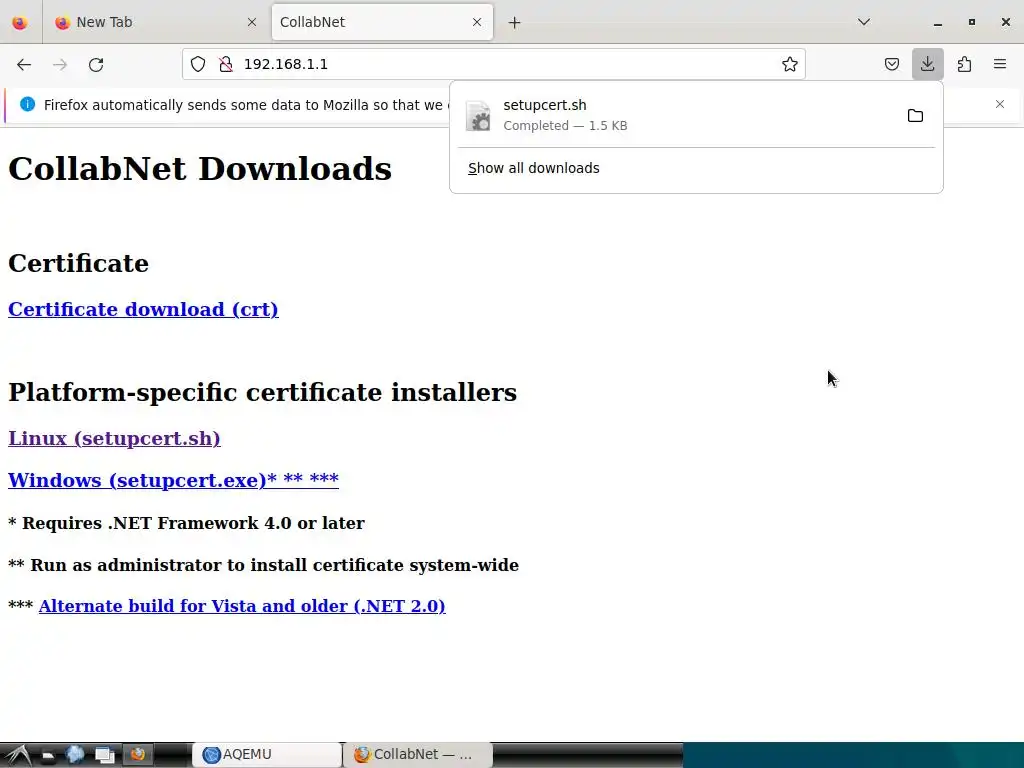
Task: Expand the list all tabs chevron
Action: [863, 22]
